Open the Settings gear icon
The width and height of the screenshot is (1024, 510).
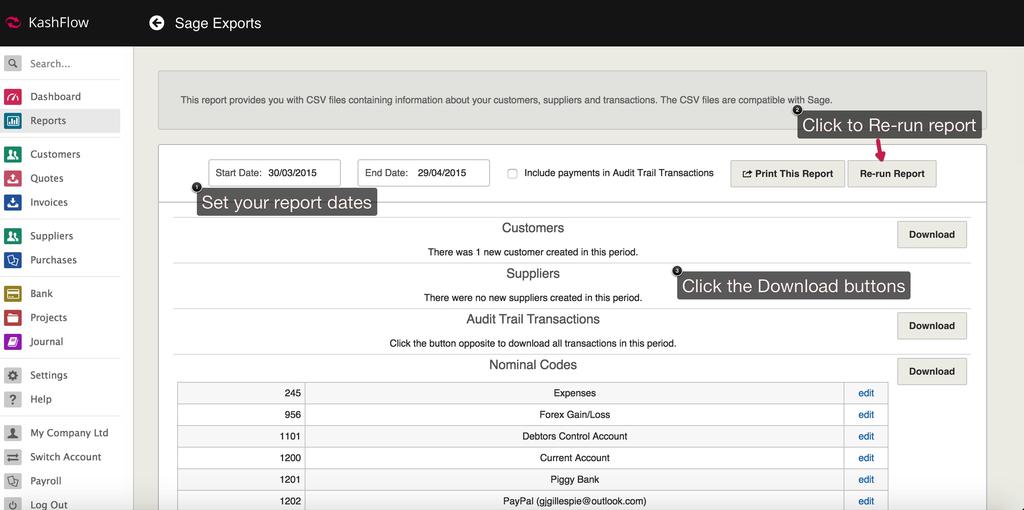[x=13, y=376]
